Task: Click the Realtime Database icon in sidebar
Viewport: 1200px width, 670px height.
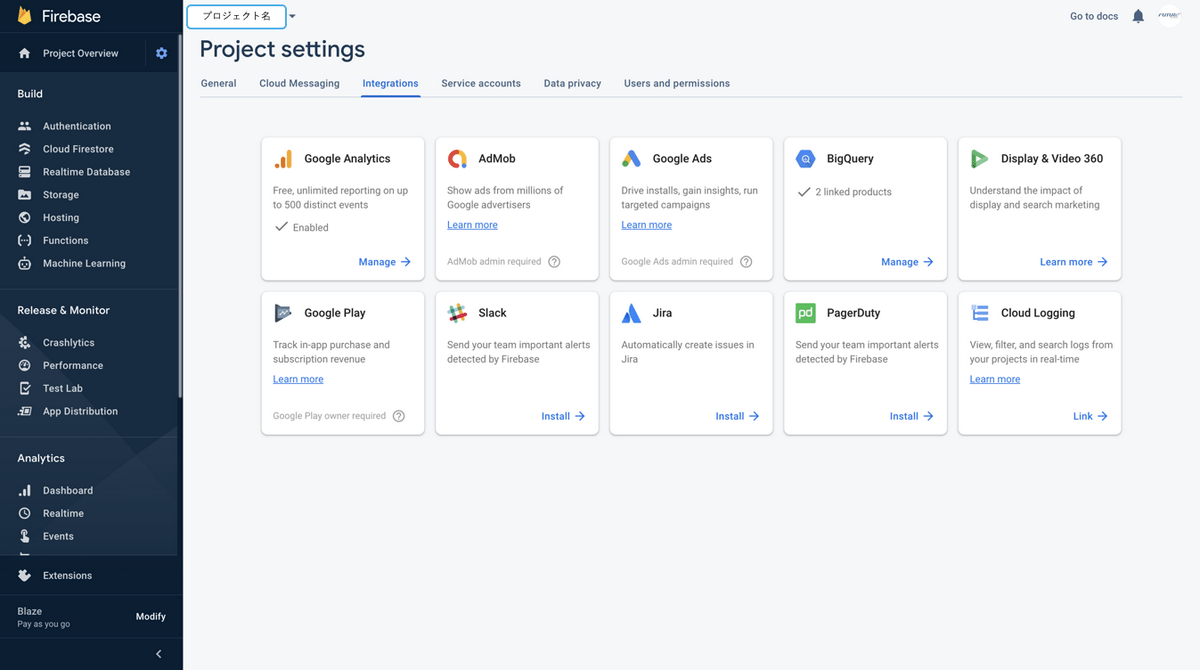Action: 25,172
